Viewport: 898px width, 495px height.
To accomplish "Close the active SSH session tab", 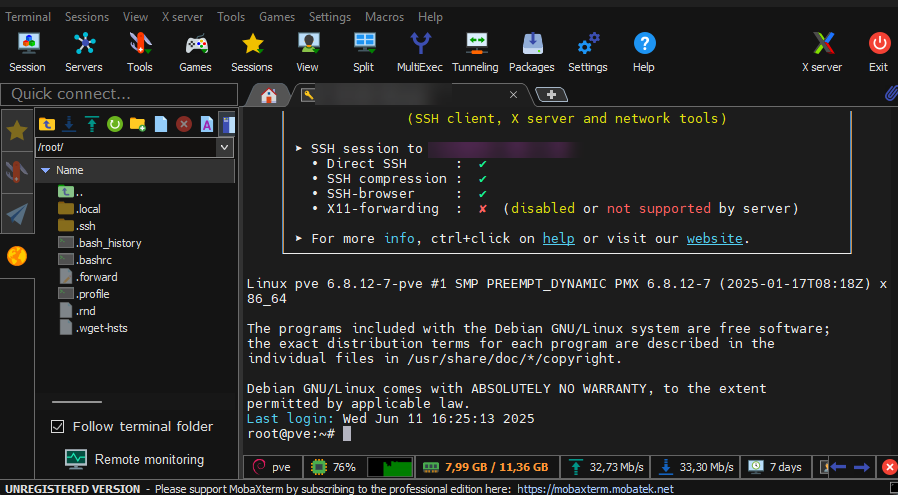I will (x=513, y=95).
